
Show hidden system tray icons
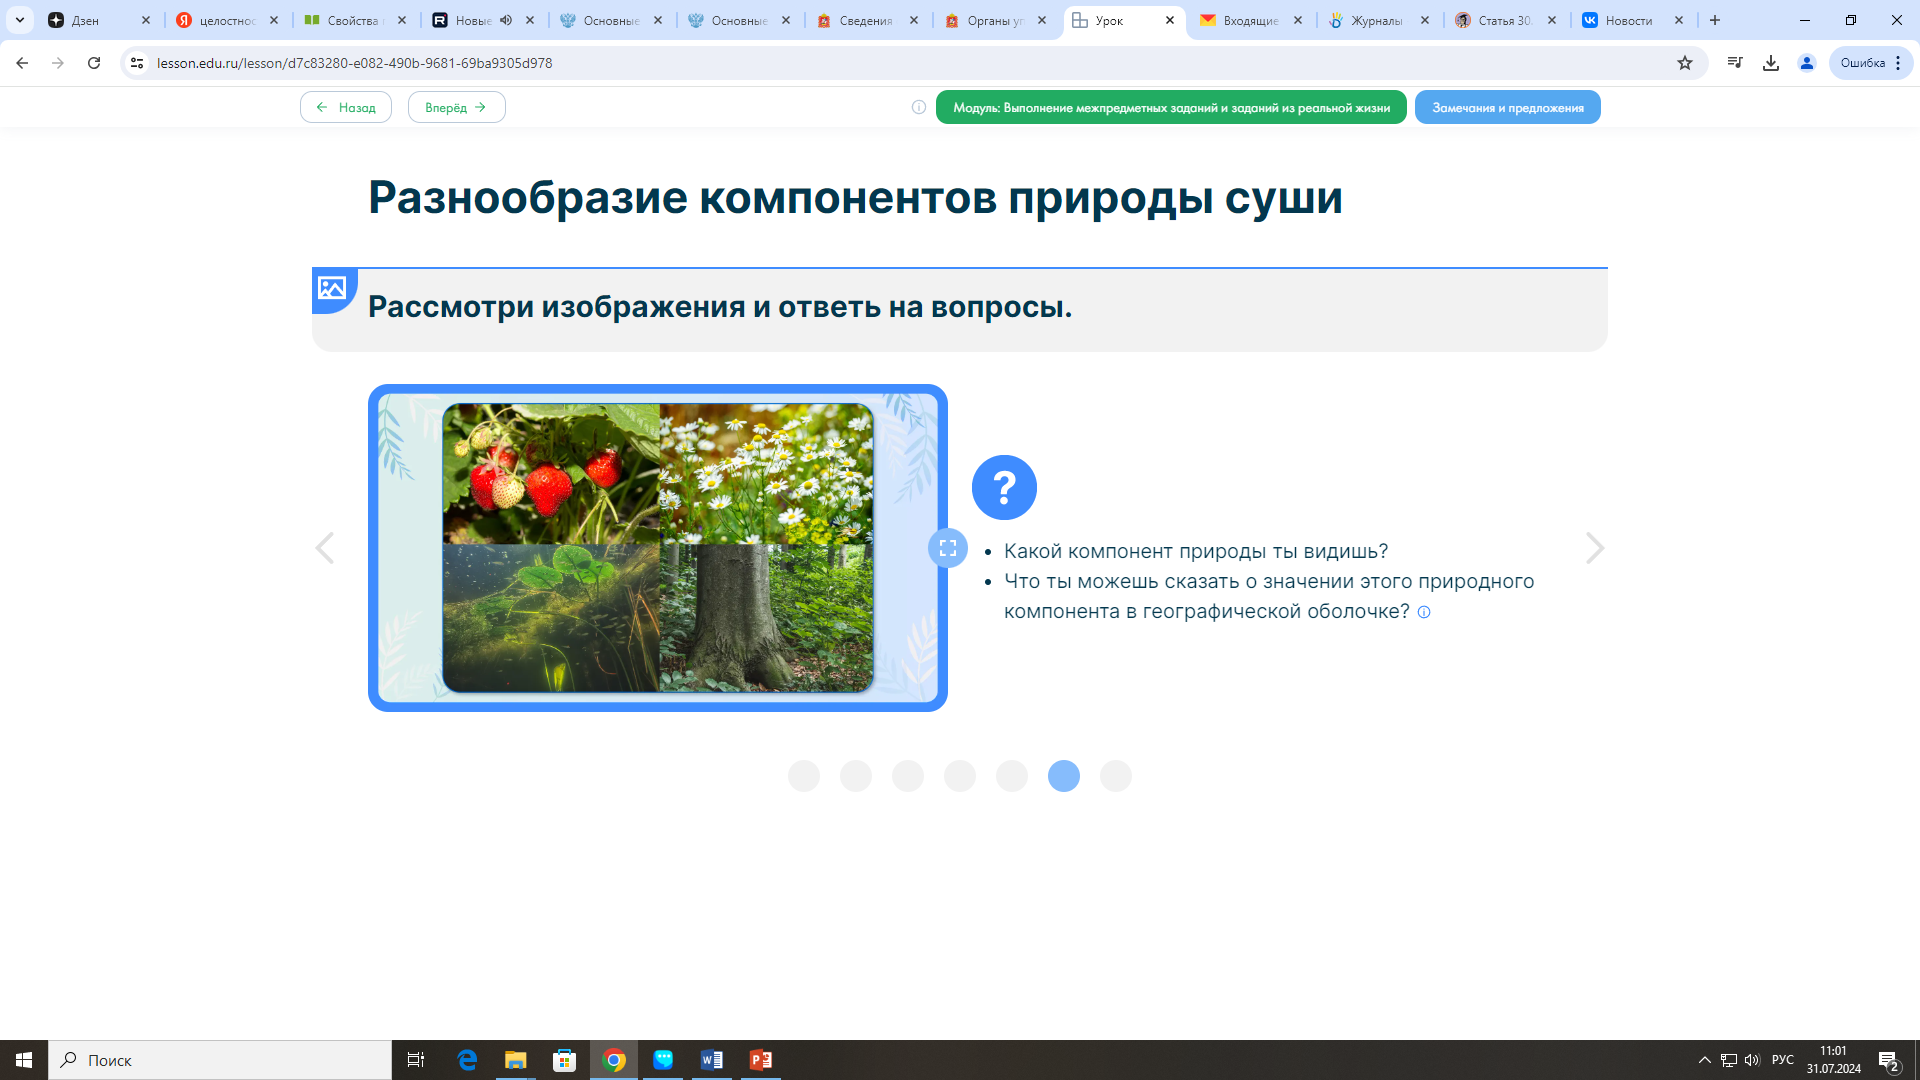point(1705,1060)
